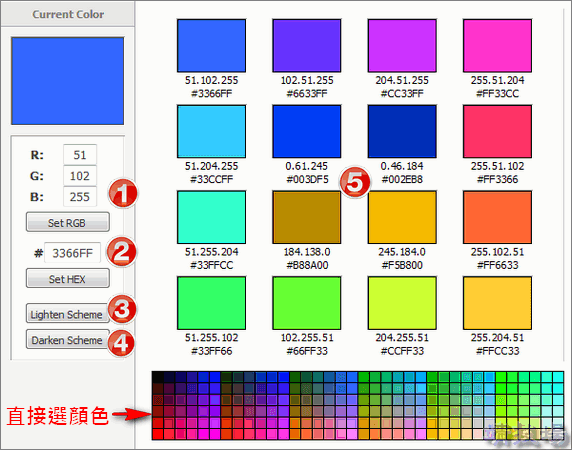Screen dimensions: 572x450
Task: Select the #3366FF blue swatch
Action: click(x=212, y=46)
